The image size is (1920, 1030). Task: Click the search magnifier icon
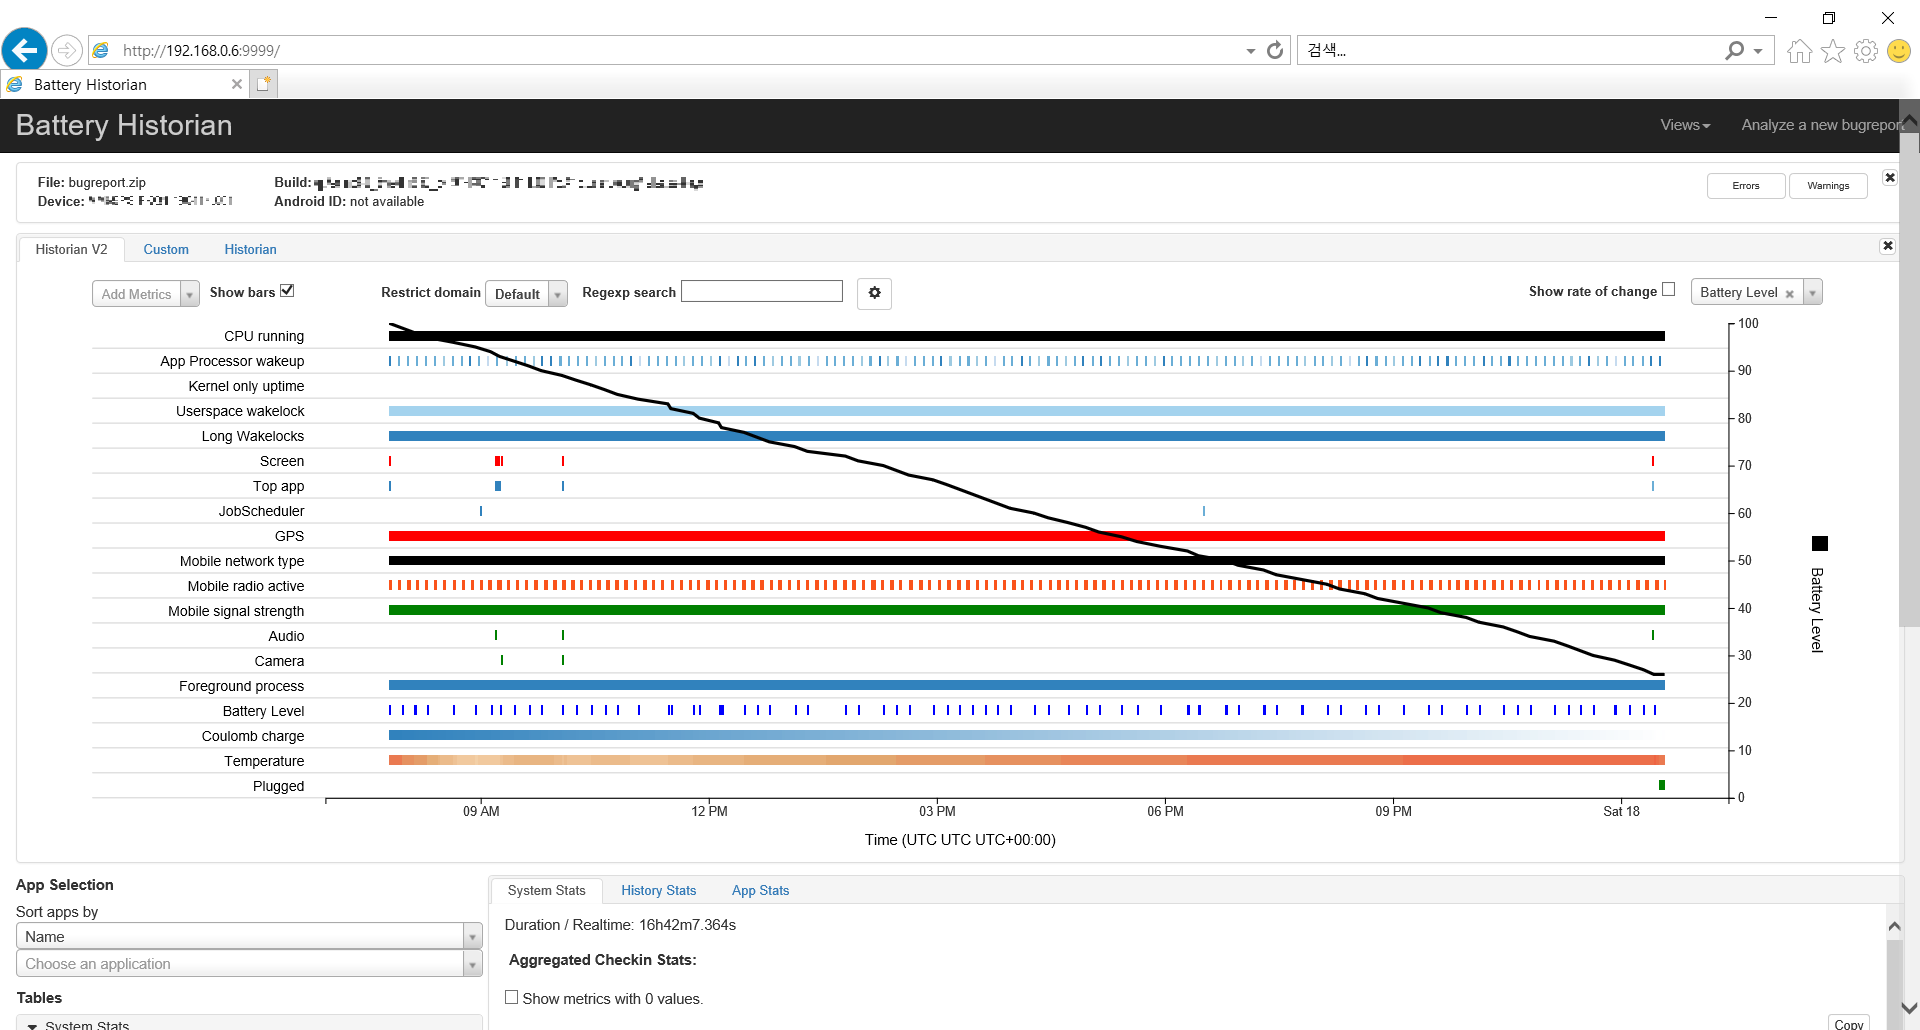(1735, 50)
